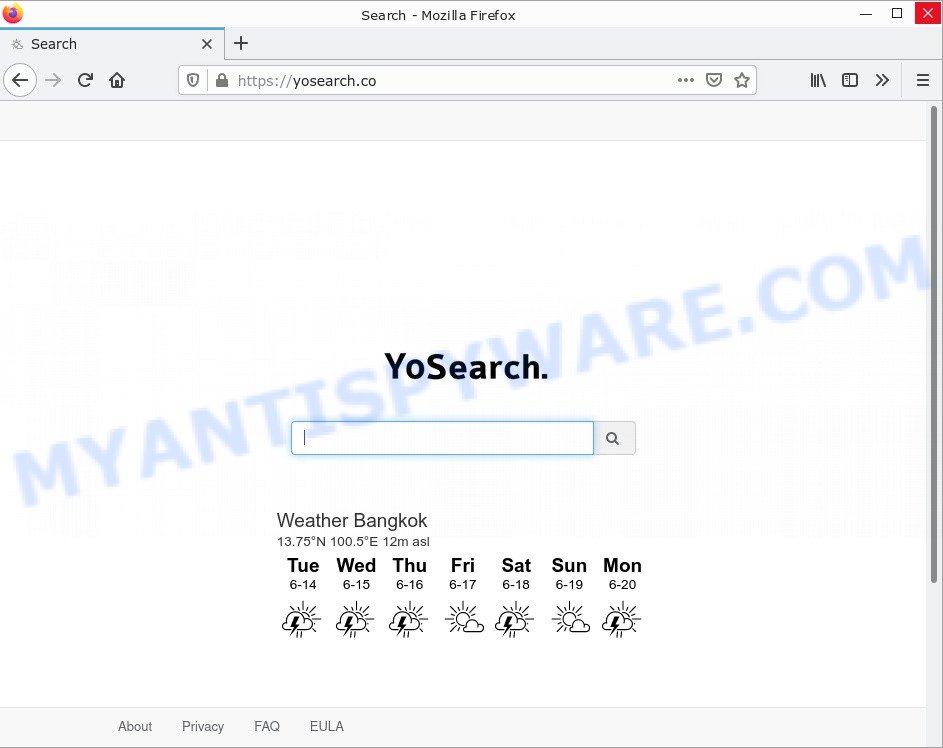Click the Sun day label

coord(569,565)
